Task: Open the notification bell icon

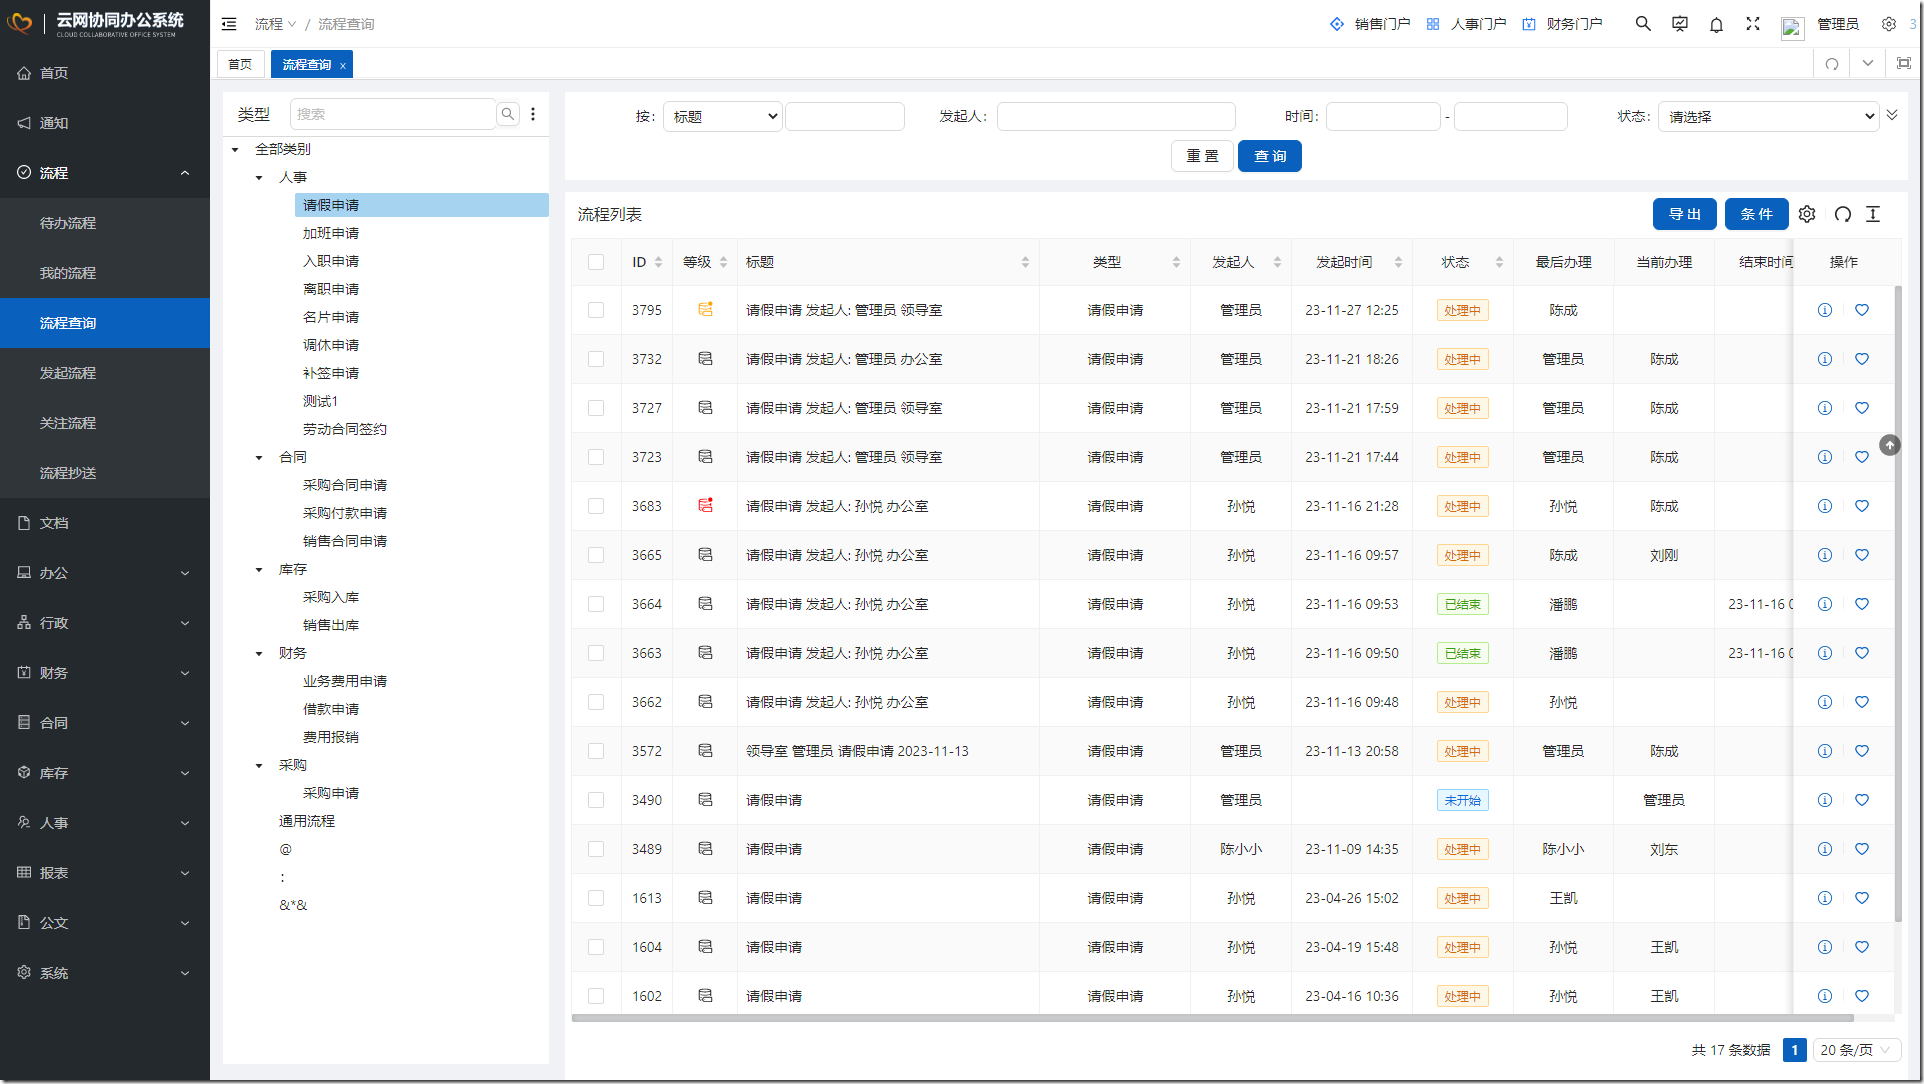Action: click(1716, 24)
